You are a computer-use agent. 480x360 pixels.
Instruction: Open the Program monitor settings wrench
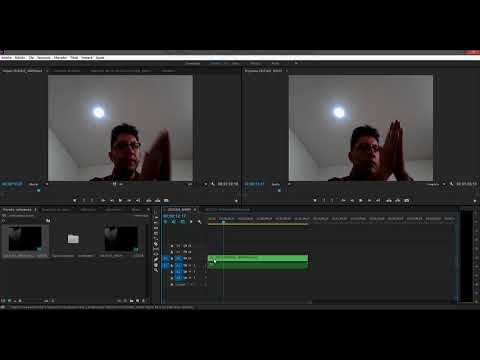[451, 184]
